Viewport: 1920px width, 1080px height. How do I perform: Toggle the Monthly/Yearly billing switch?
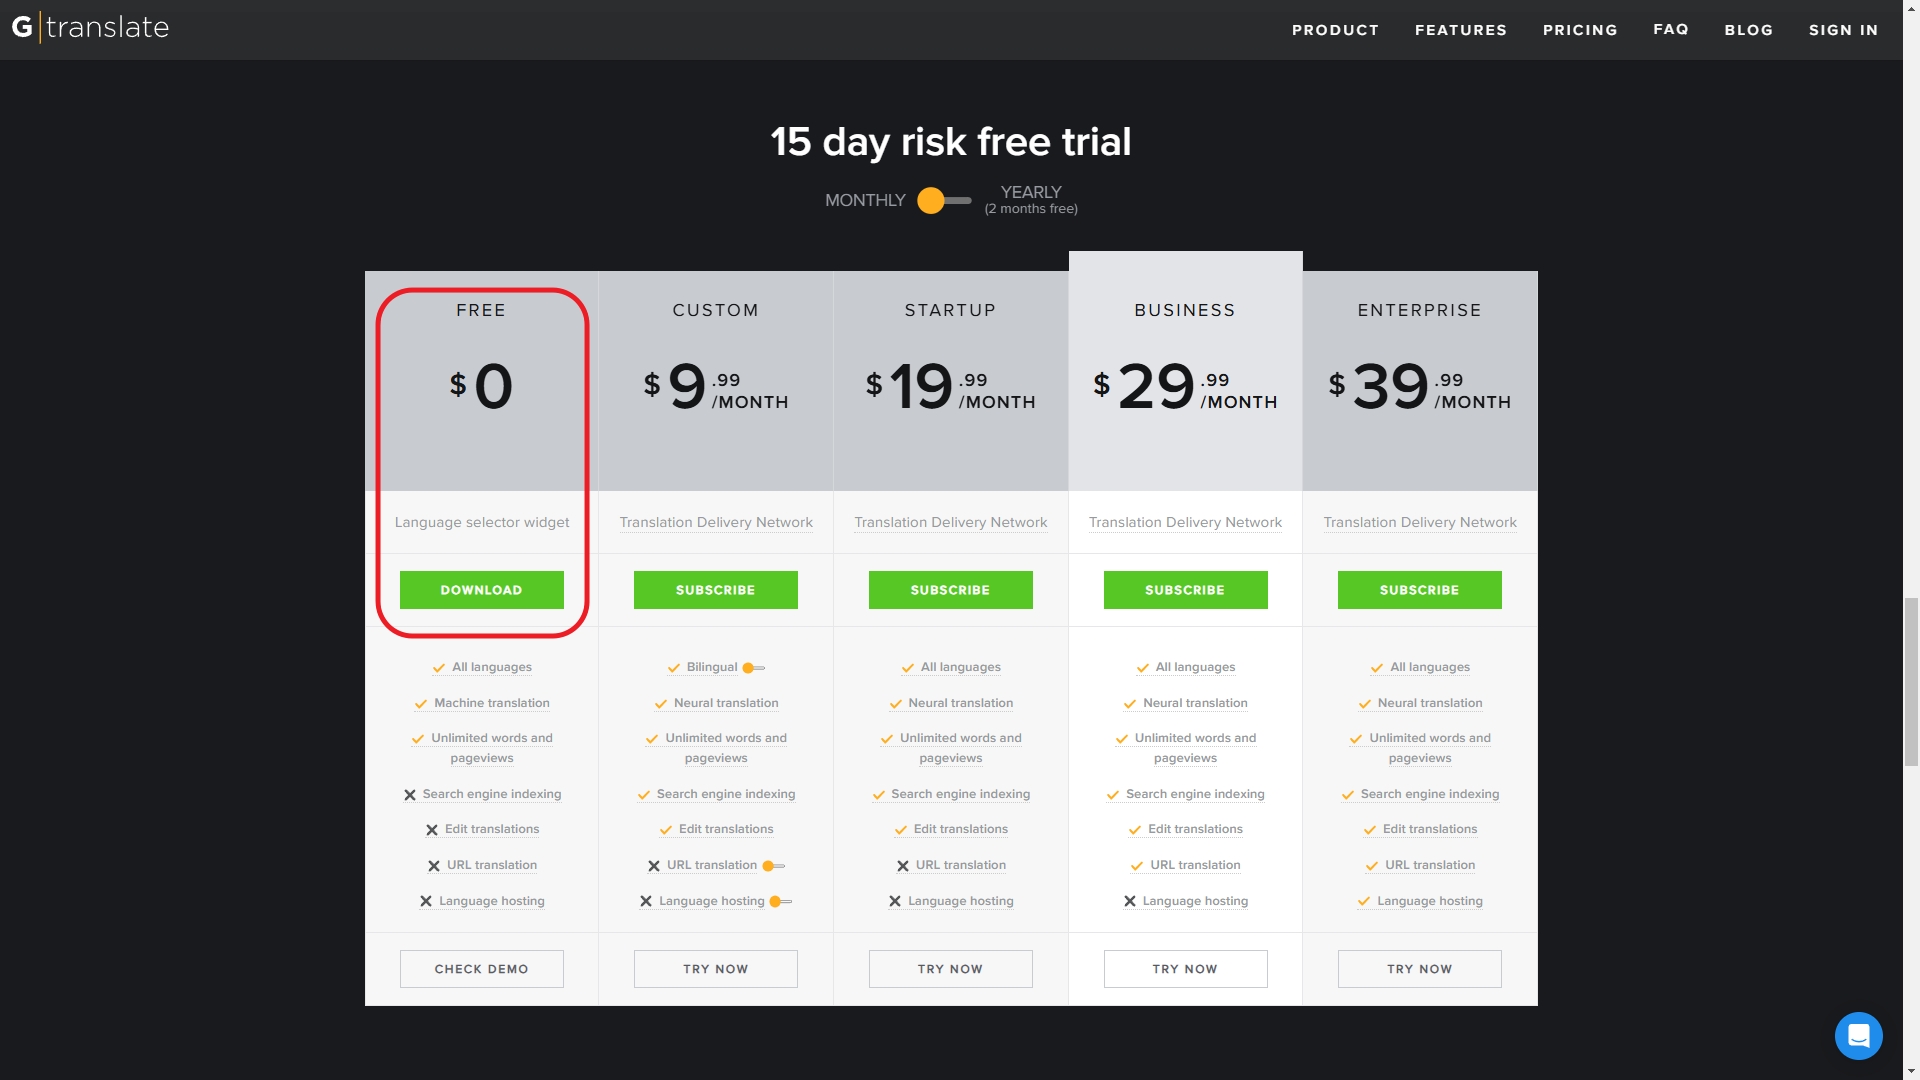(x=944, y=201)
